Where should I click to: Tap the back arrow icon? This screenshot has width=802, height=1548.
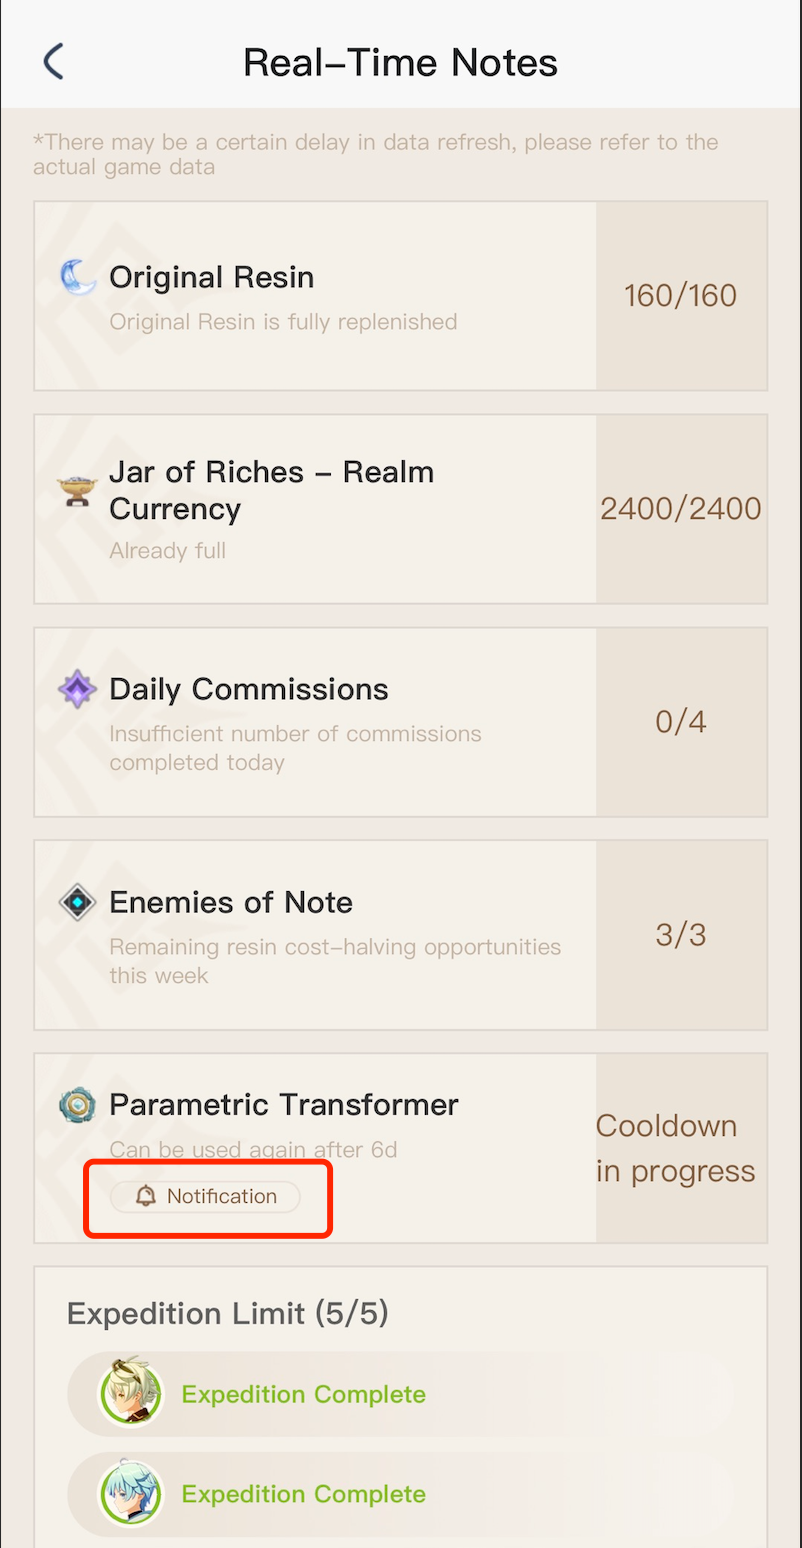[x=53, y=62]
